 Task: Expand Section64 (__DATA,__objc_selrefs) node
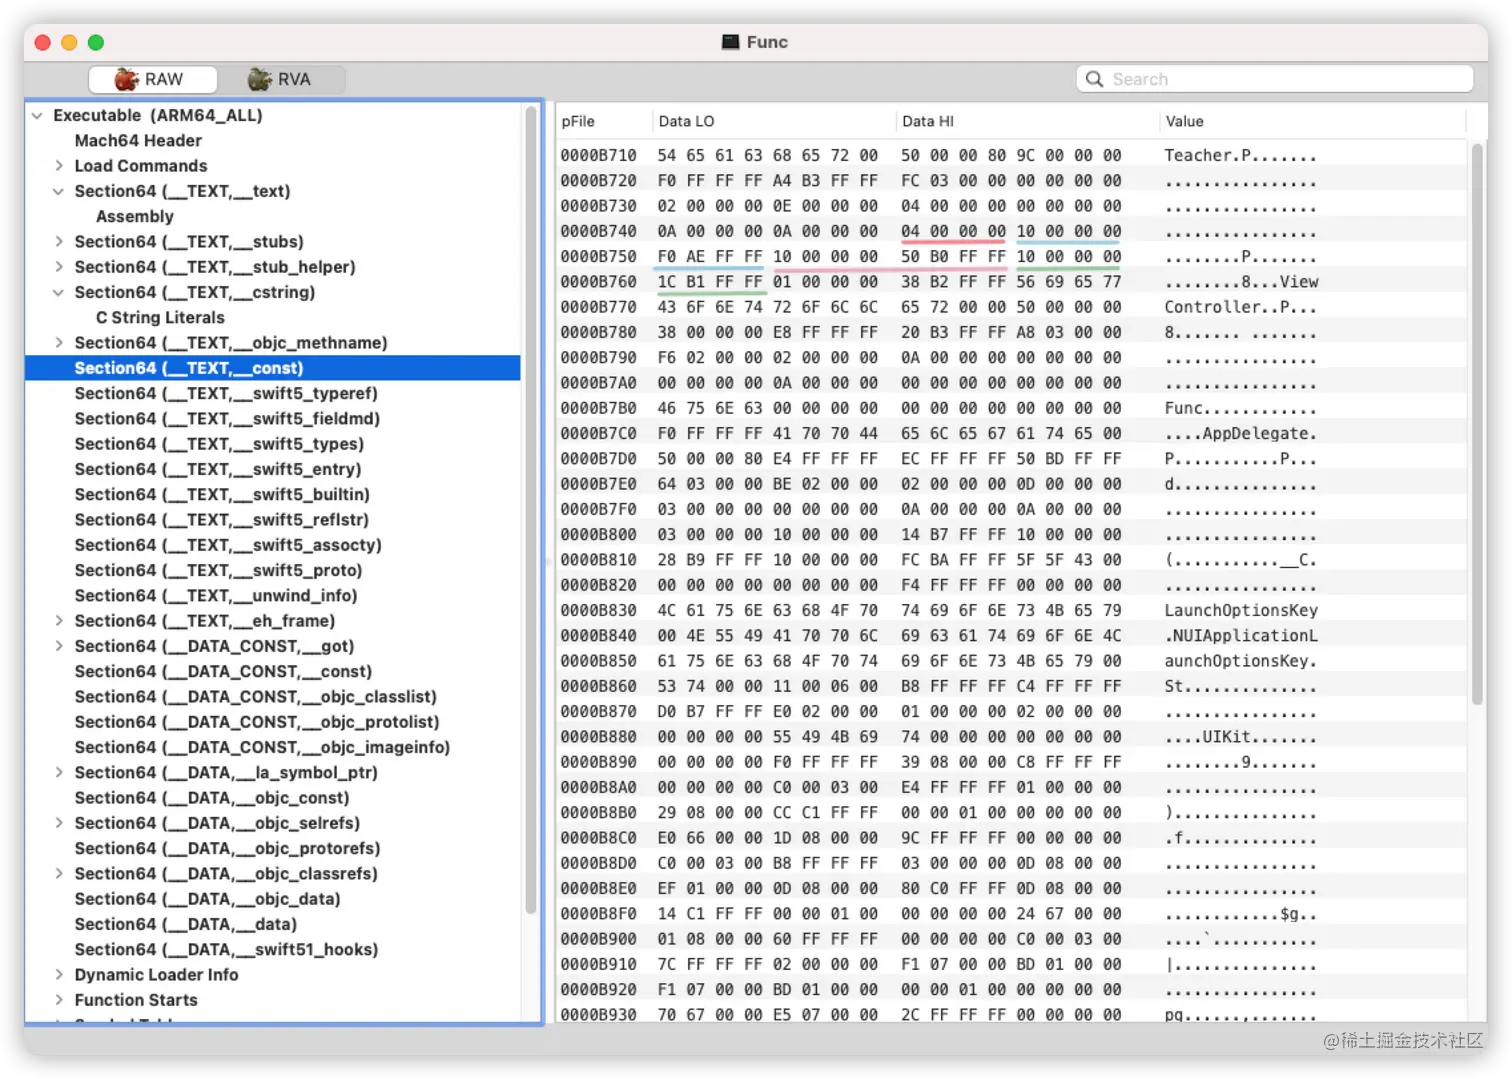click(59, 823)
